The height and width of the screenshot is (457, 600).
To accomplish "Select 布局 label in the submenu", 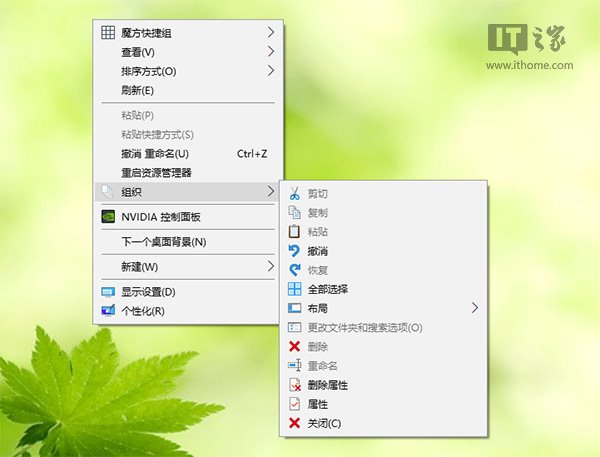I will tap(318, 308).
